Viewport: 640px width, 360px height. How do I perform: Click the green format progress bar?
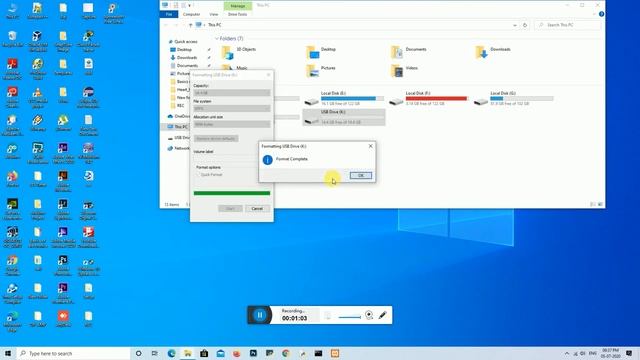coord(231,193)
